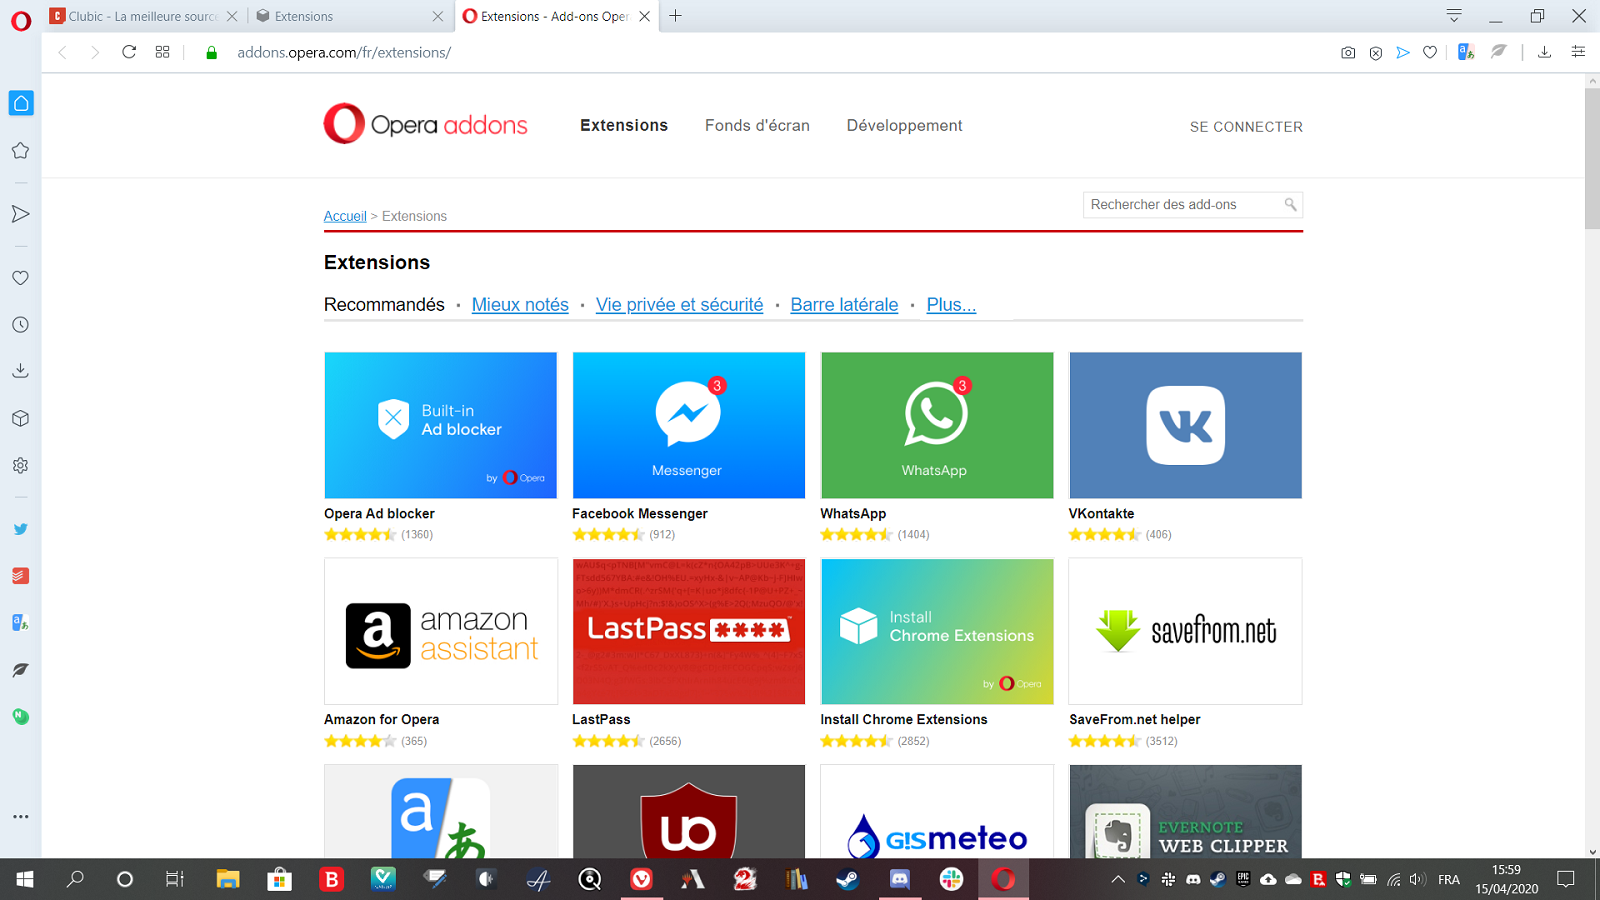Open Easy Setup with the sliders icon
The width and height of the screenshot is (1600, 900).
click(x=1578, y=52)
